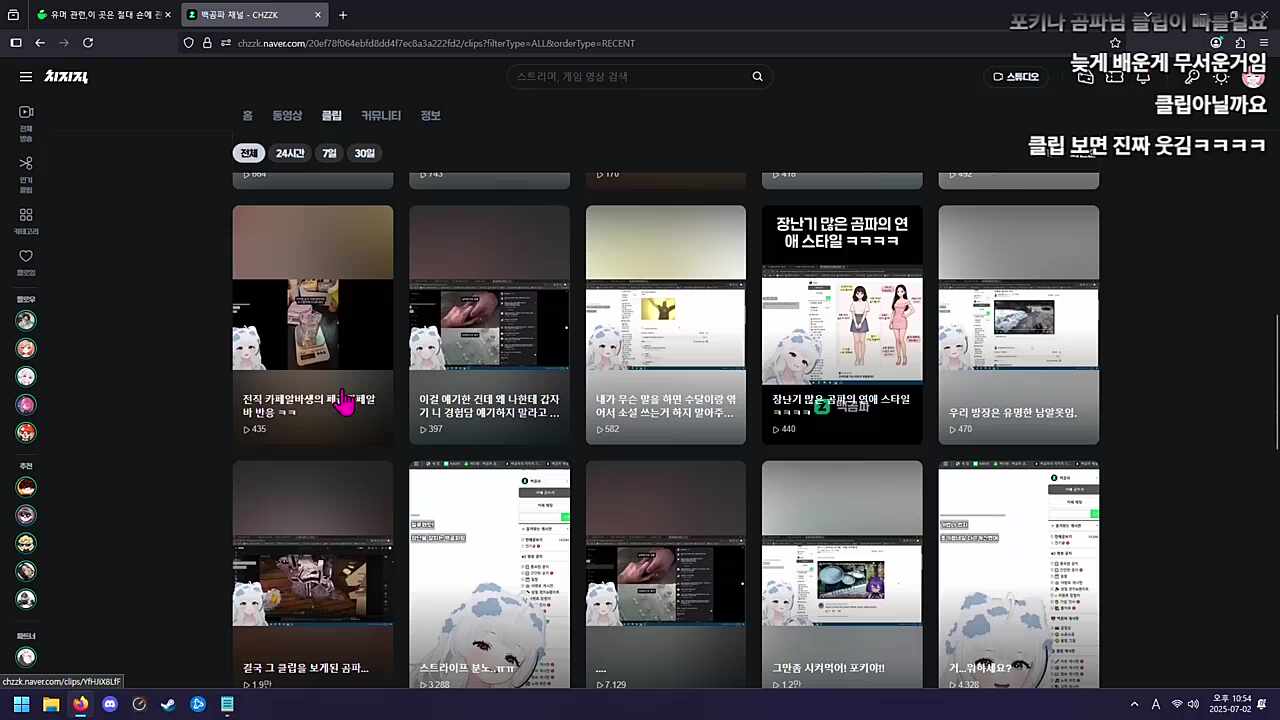Switch to the 홈 tab
The height and width of the screenshot is (720, 1280).
247,116
